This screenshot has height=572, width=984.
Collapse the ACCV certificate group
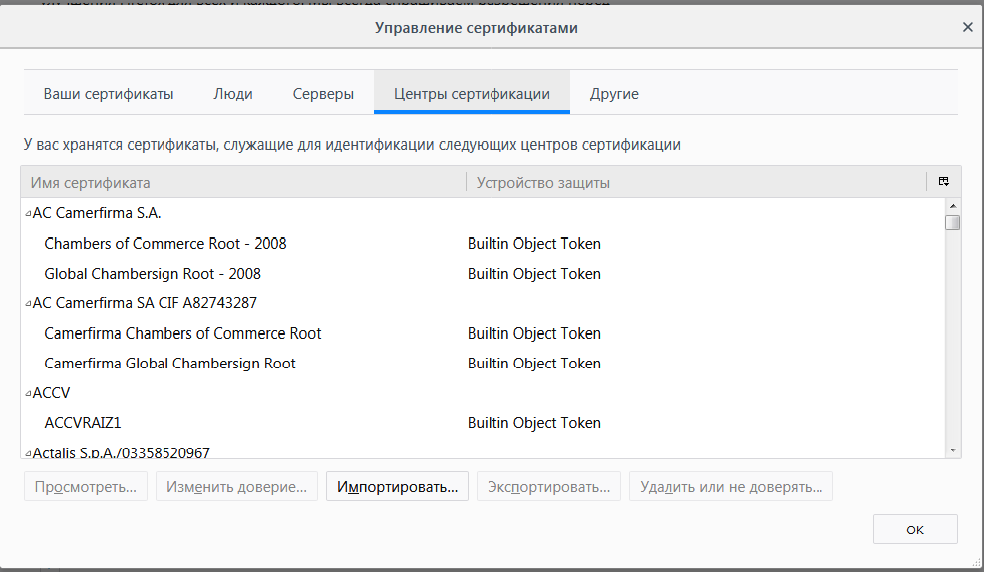pos(27,394)
